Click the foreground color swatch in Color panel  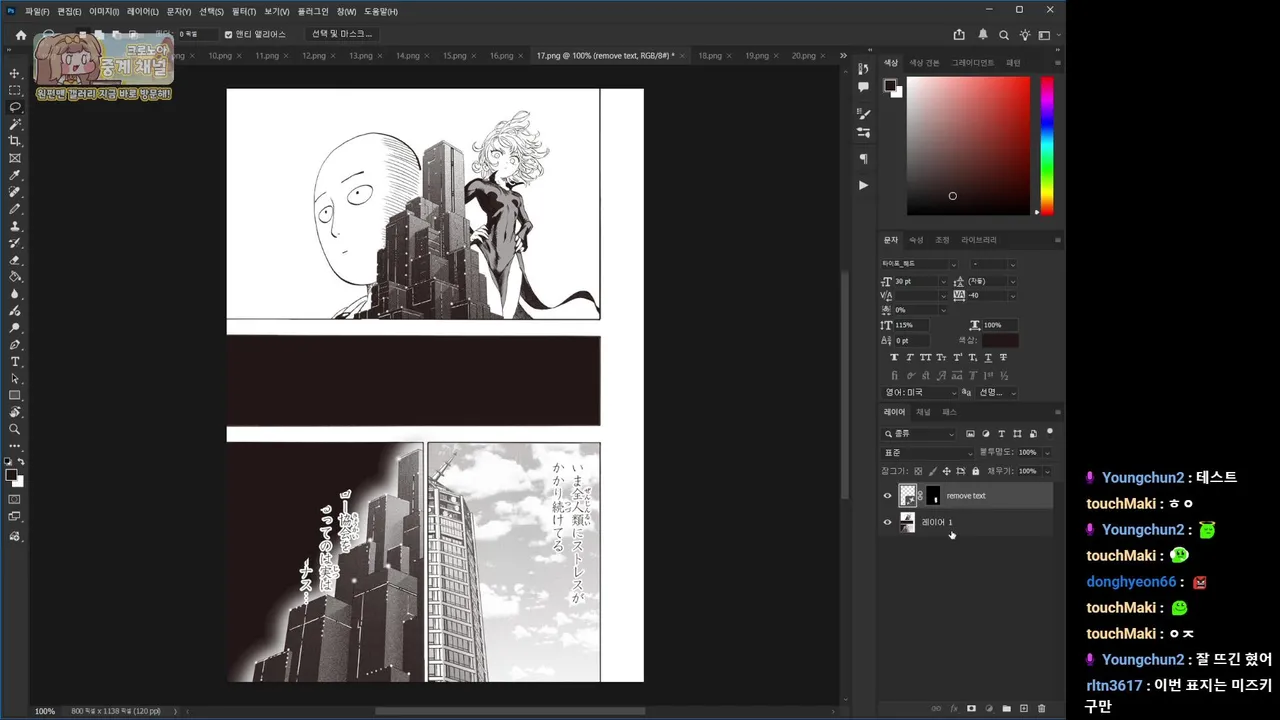[x=889, y=86]
